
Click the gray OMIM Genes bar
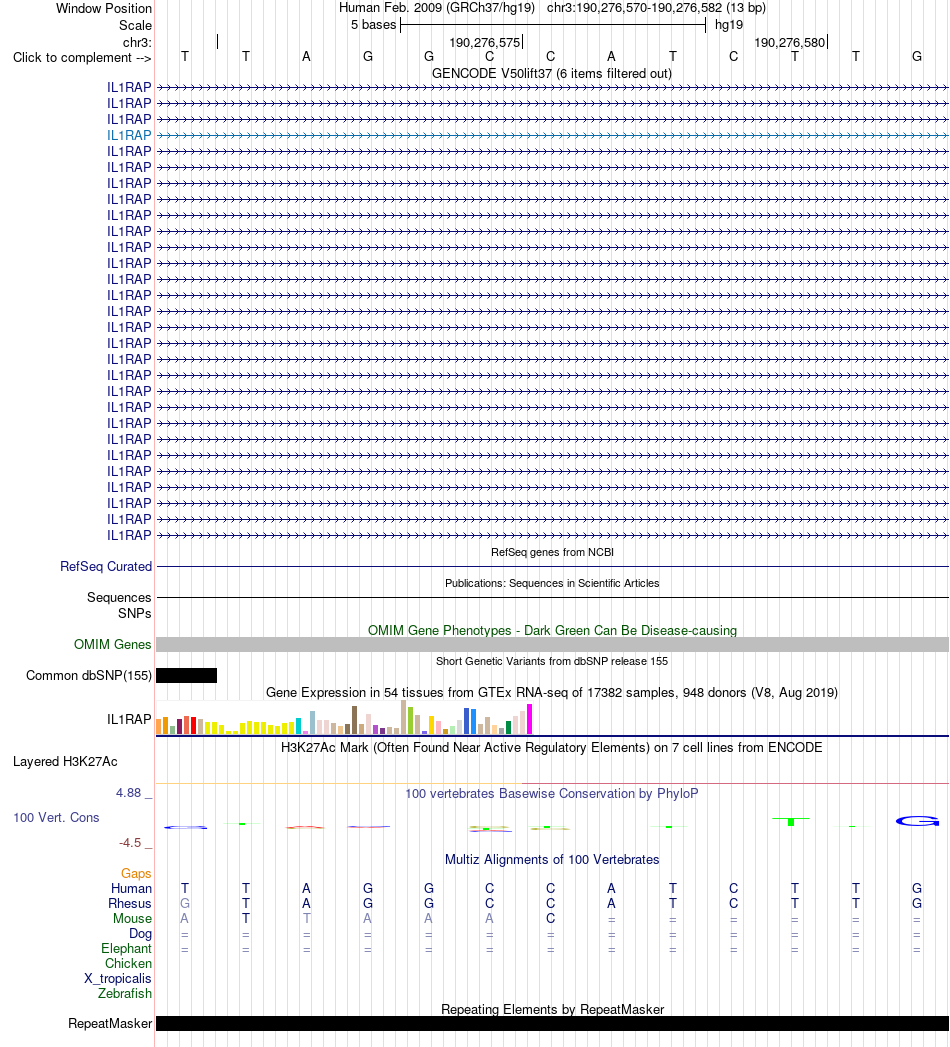point(552,644)
